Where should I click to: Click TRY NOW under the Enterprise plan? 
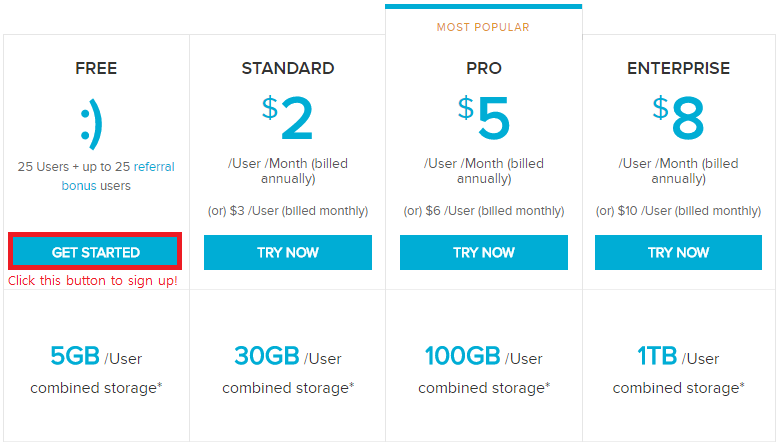coord(679,253)
